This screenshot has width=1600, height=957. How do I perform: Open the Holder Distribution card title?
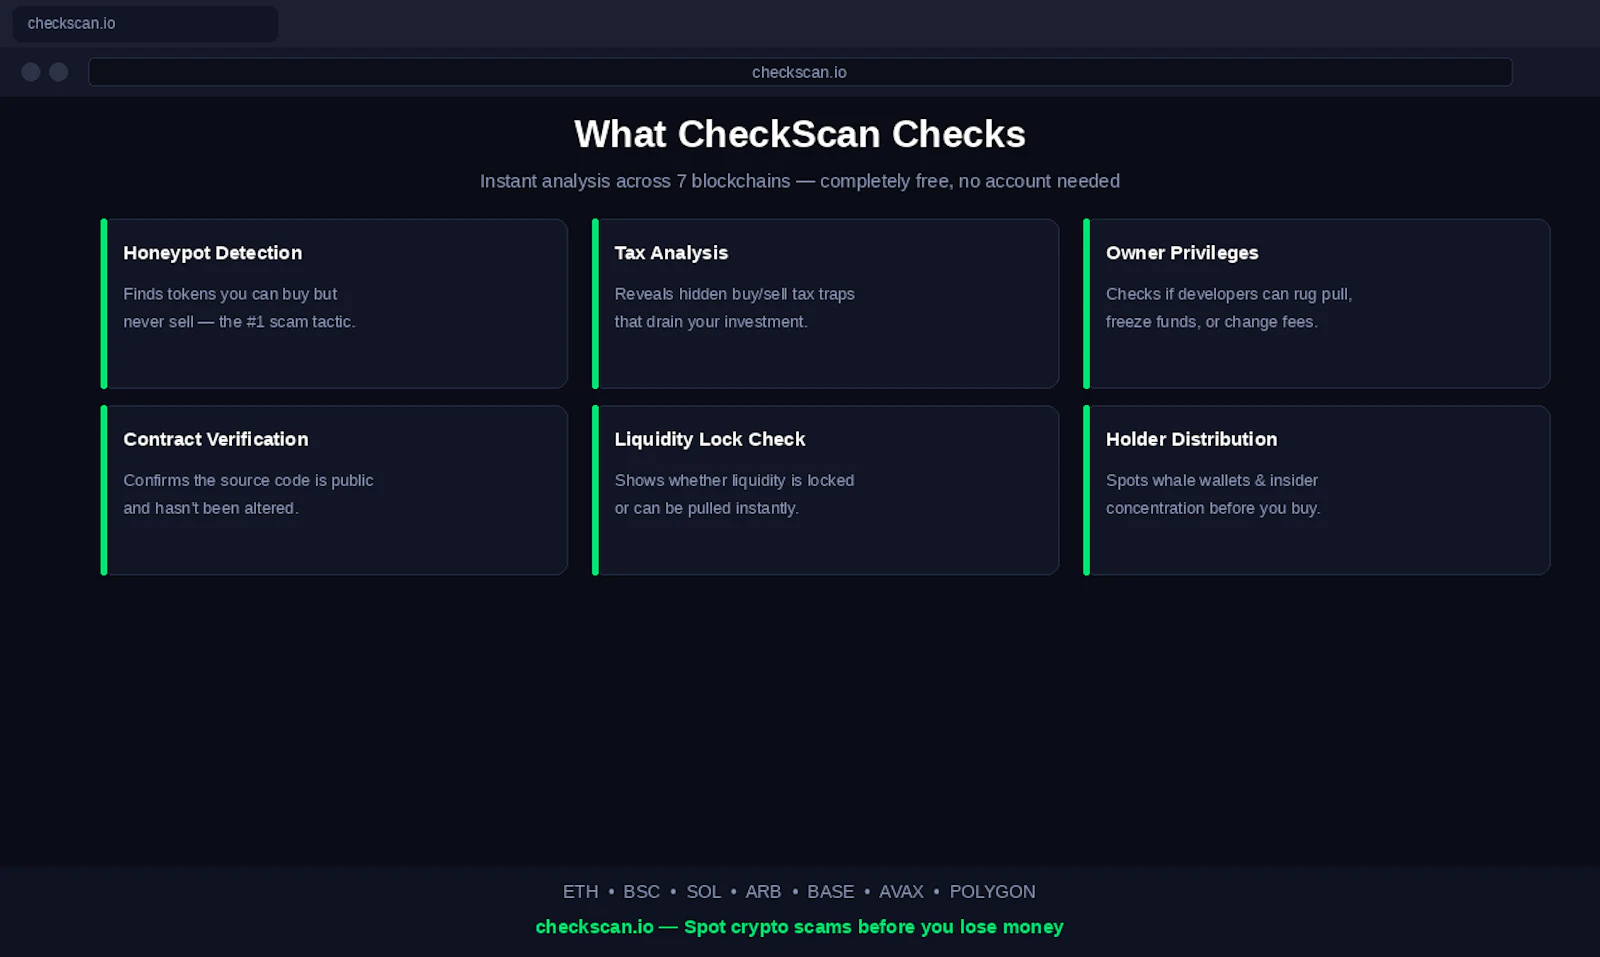pos(1192,439)
